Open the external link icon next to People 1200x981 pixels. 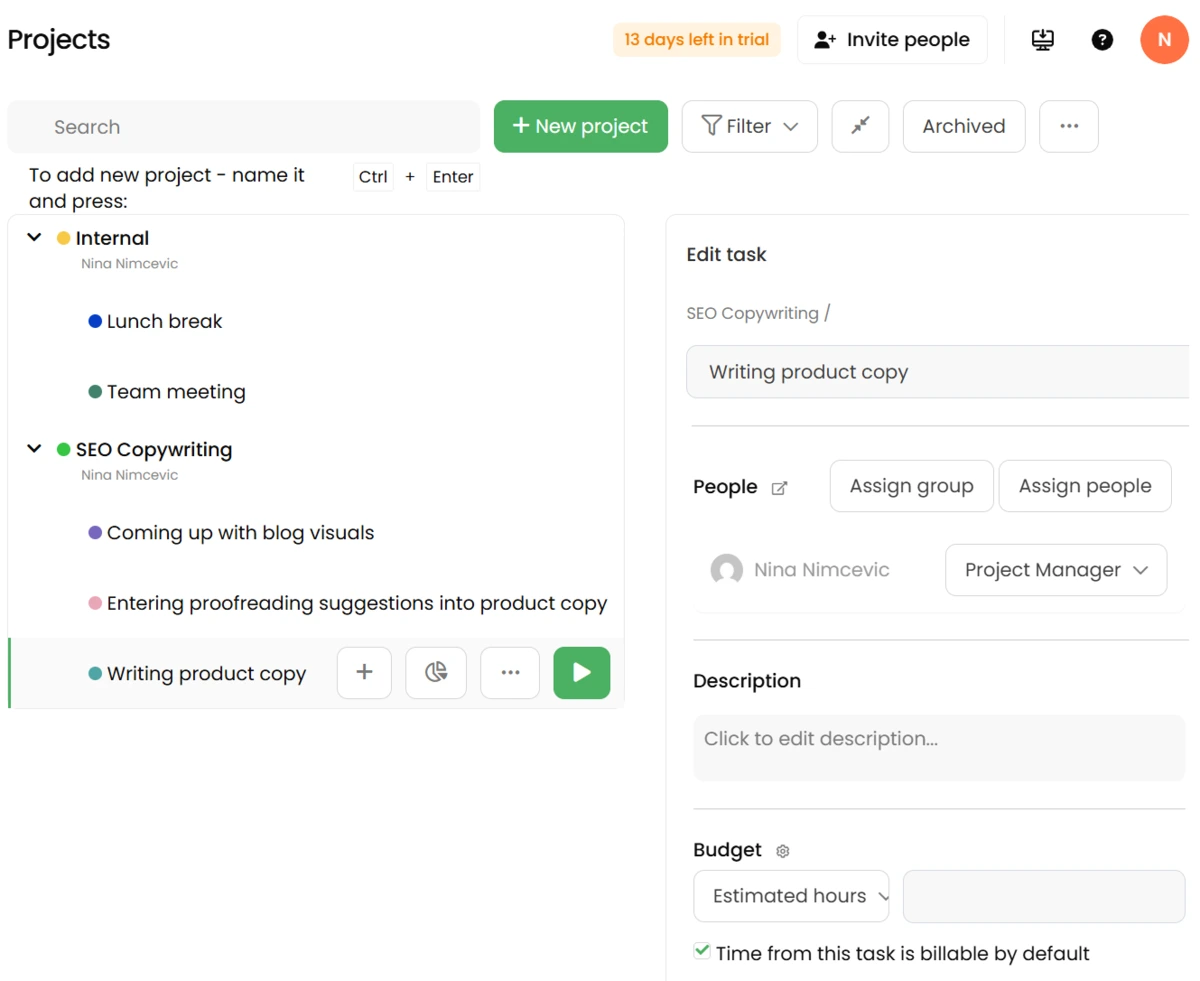(x=780, y=488)
